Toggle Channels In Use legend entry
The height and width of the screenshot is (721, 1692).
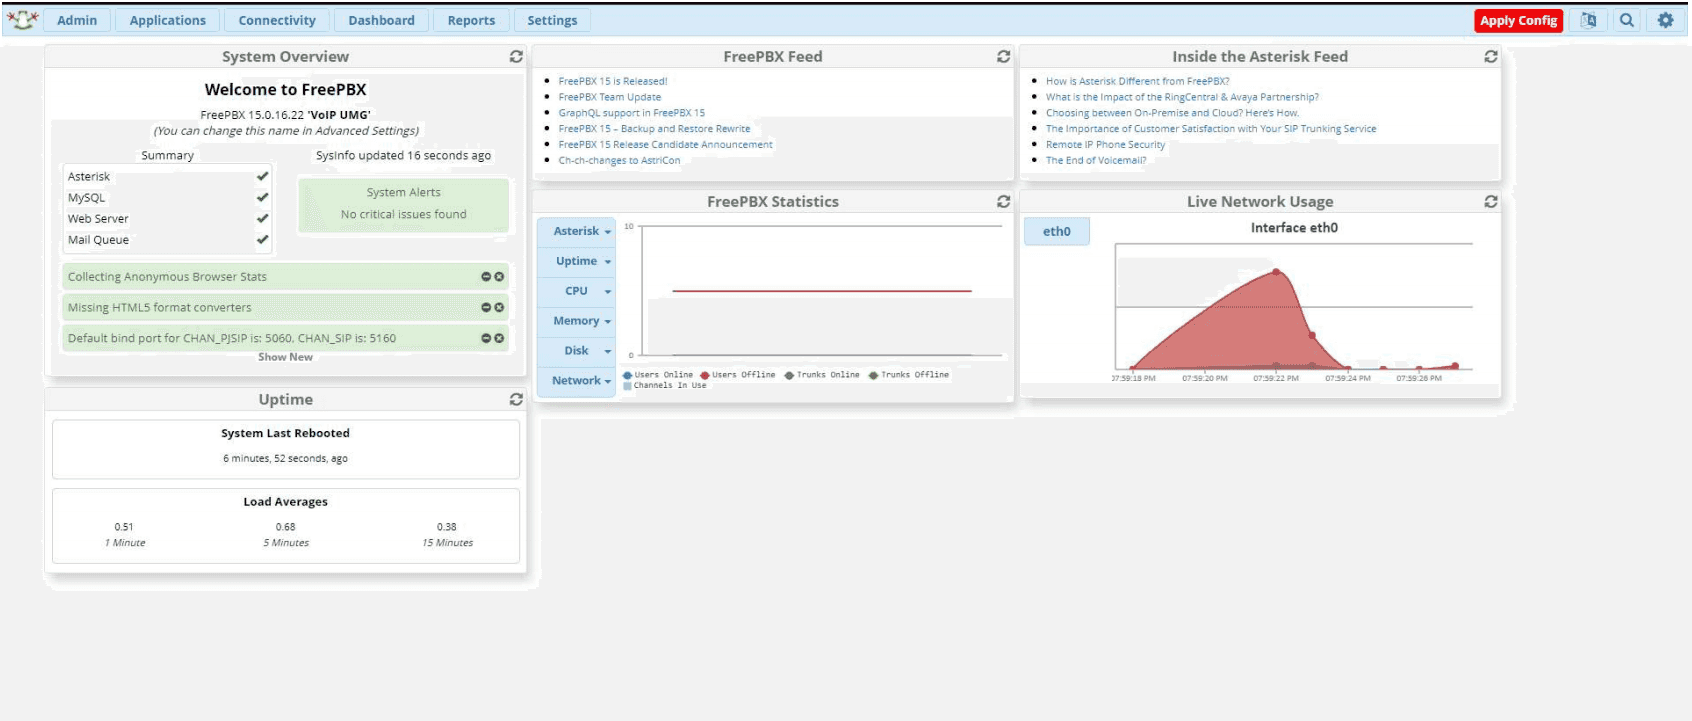tap(665, 385)
